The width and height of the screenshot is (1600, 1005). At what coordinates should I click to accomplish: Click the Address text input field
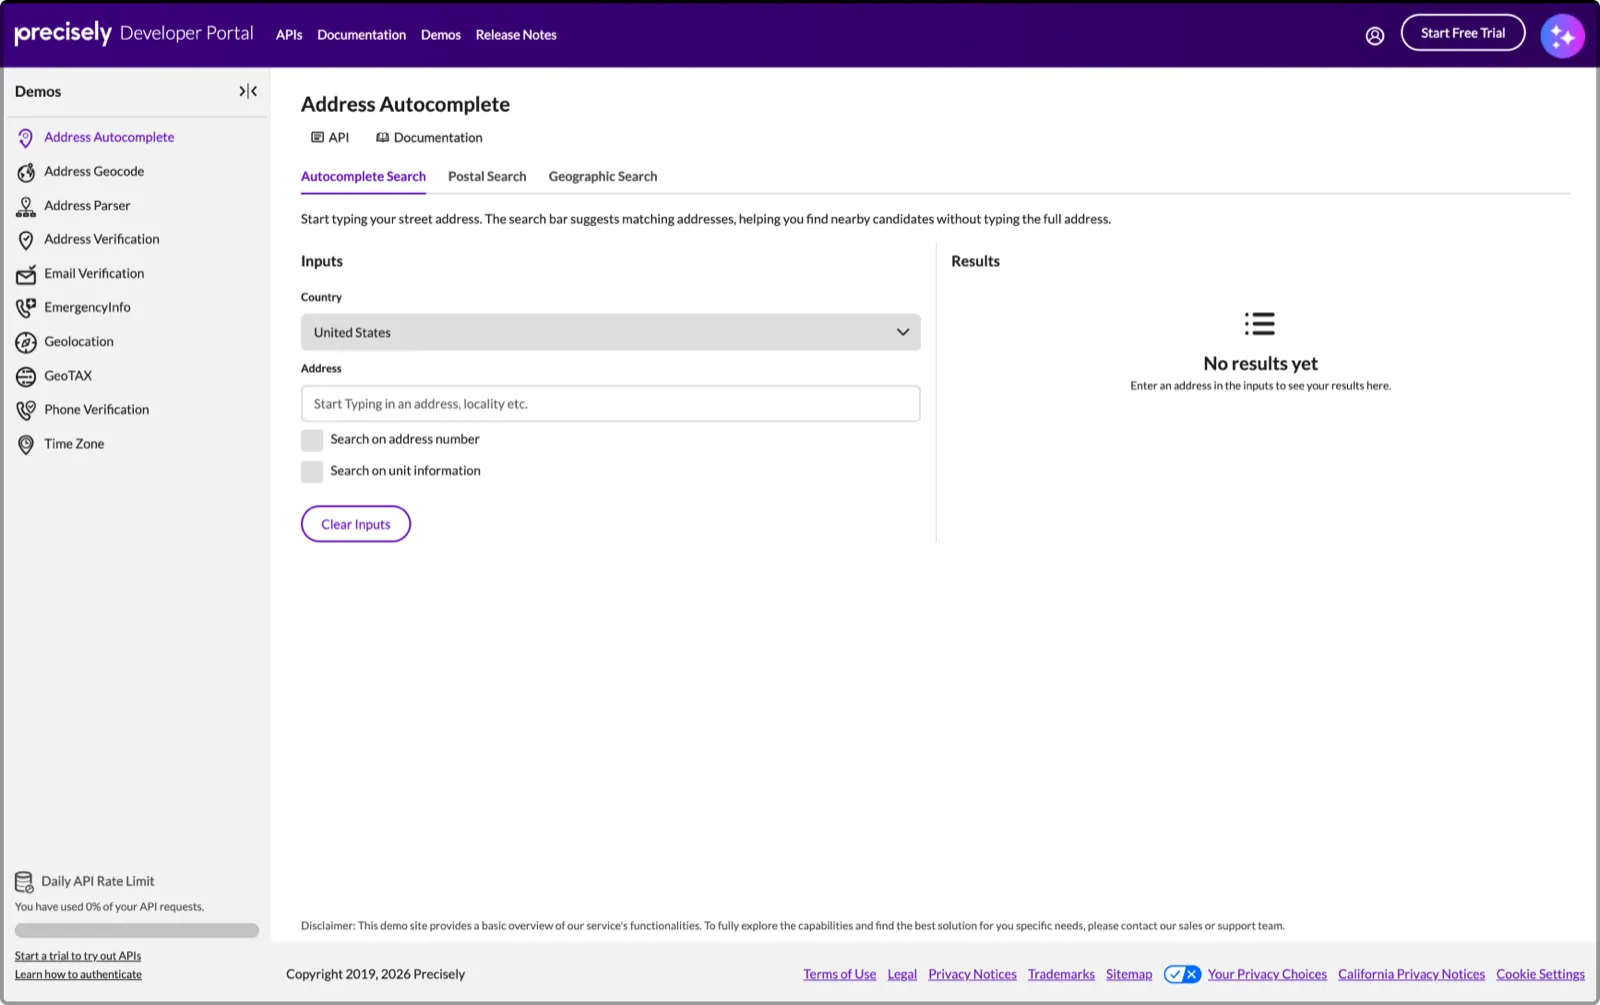coord(610,404)
